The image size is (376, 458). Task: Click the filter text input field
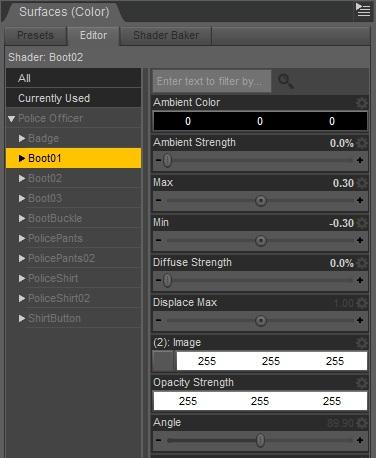(212, 81)
